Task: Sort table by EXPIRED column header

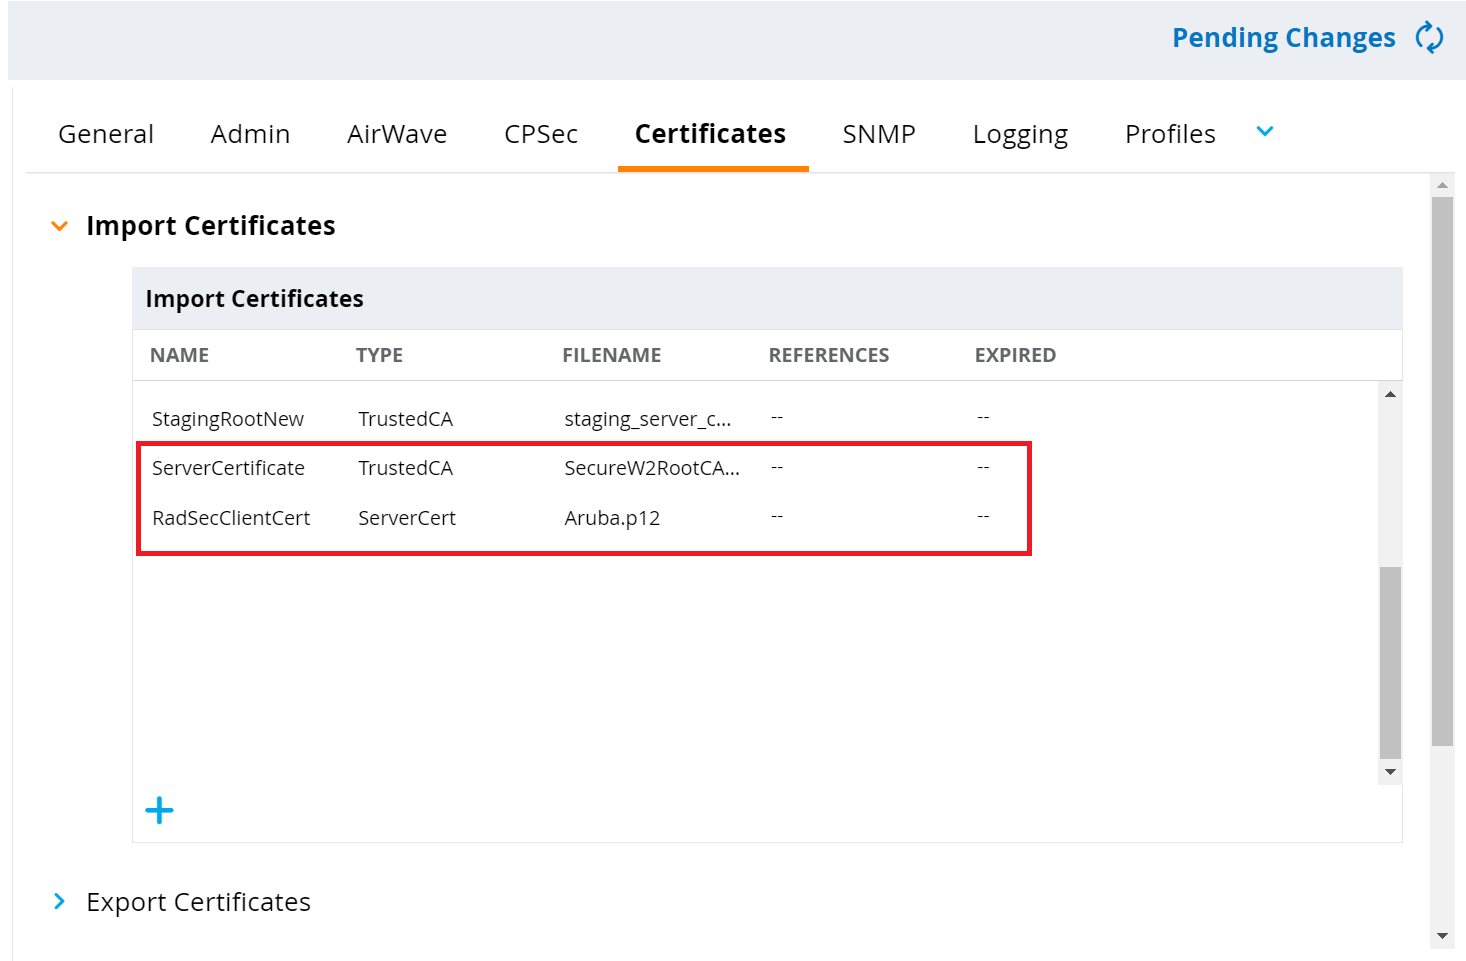Action: tap(1015, 355)
